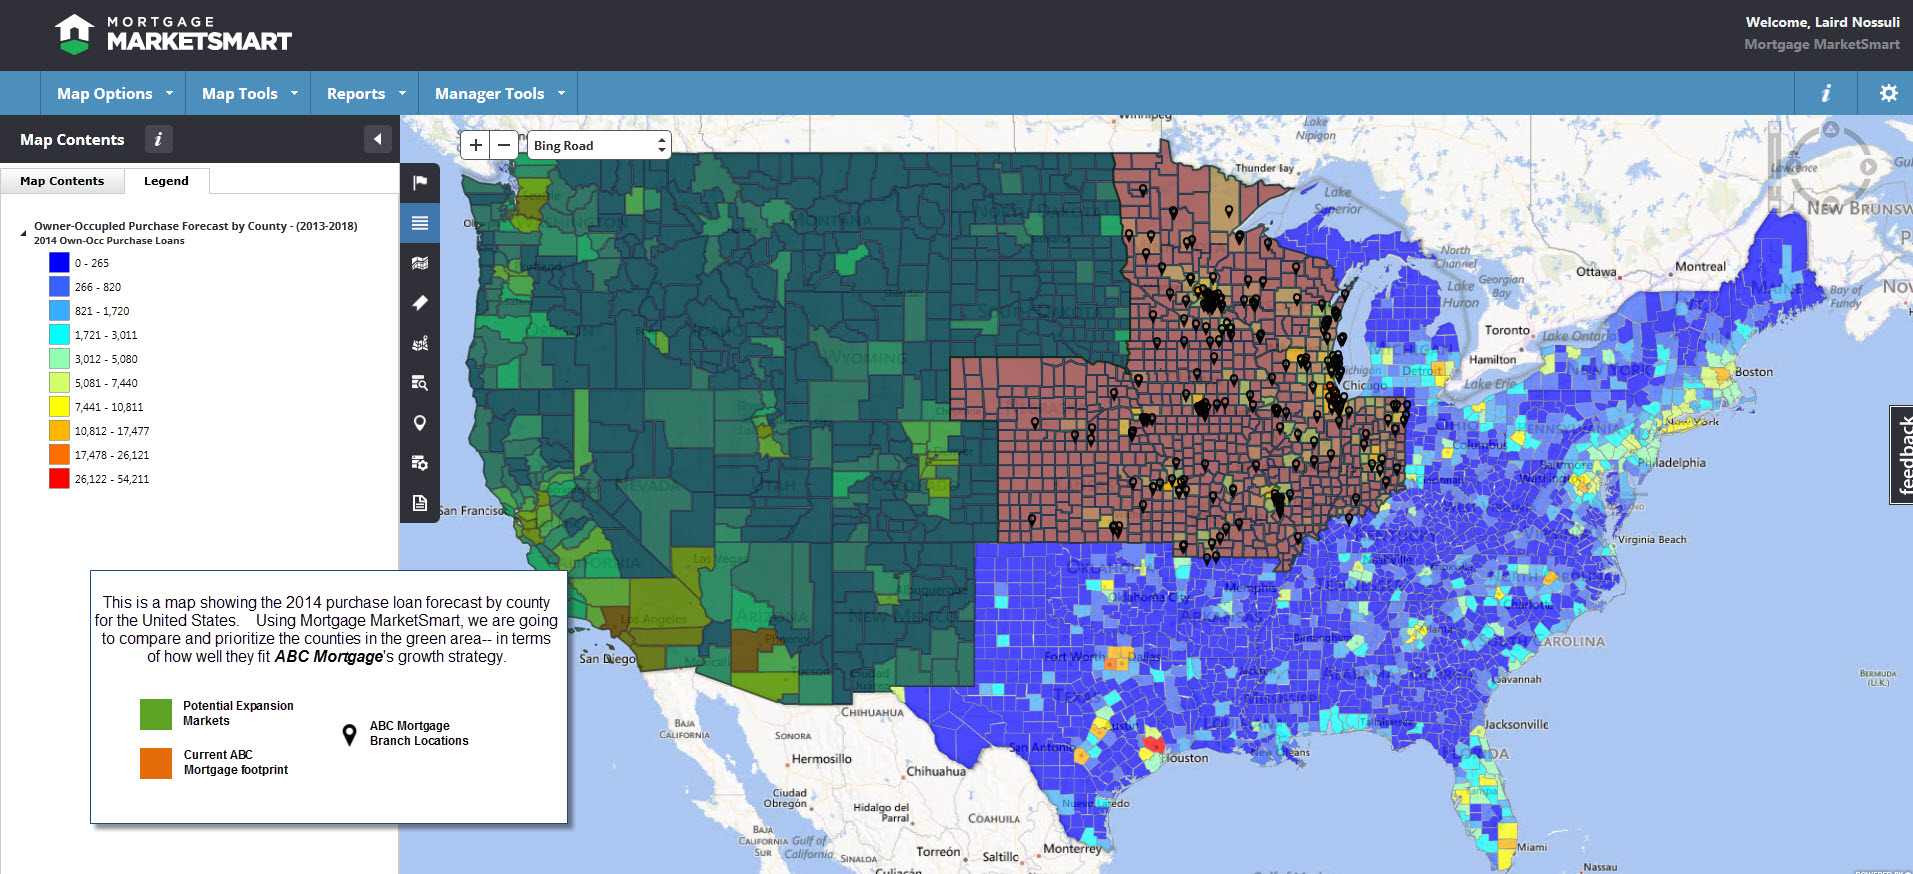Click the 7,441 - 10,811 yellow swatch
Screen dimensions: 1913x874
[x=59, y=407]
